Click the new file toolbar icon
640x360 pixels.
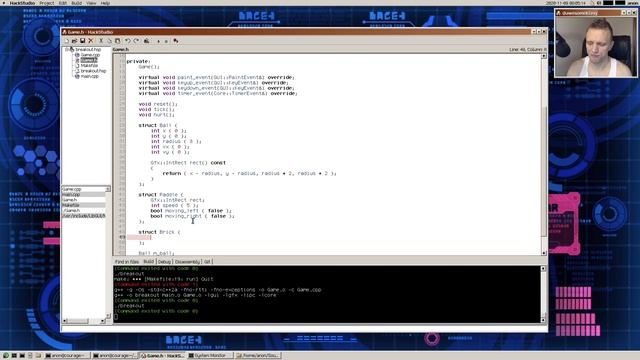pos(67,41)
